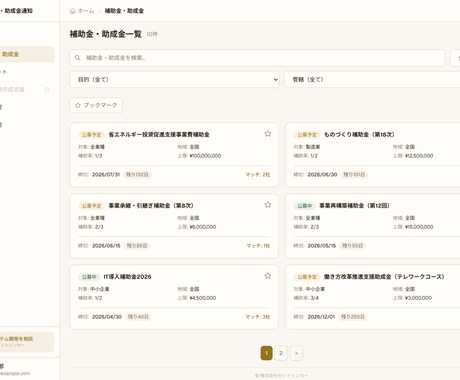Bookmark IT導入補助金2026 with star icon
460x380 pixels.
coord(268,276)
